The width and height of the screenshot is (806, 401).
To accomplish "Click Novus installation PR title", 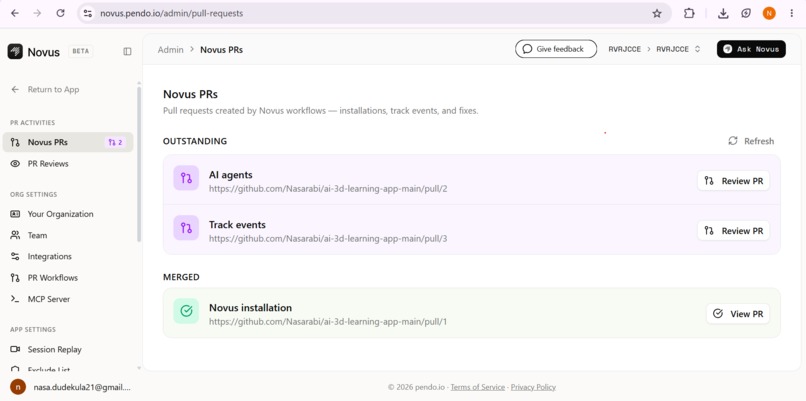I will pyautogui.click(x=250, y=308).
